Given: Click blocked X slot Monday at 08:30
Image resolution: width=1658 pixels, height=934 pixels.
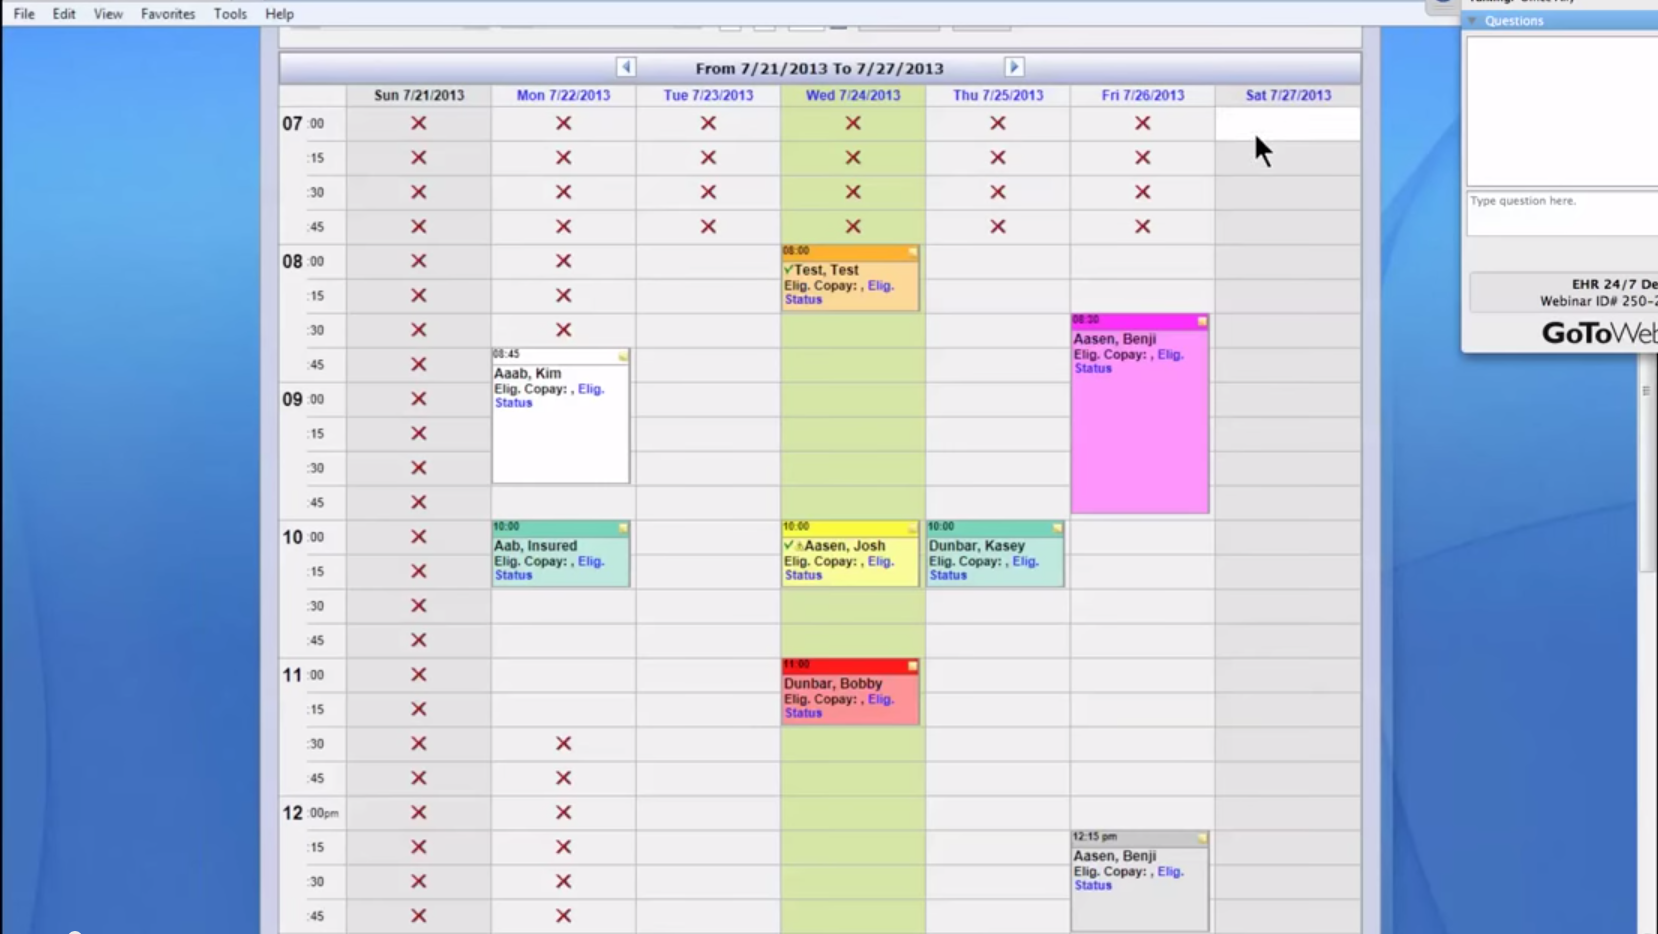Looking at the screenshot, I should click(564, 330).
